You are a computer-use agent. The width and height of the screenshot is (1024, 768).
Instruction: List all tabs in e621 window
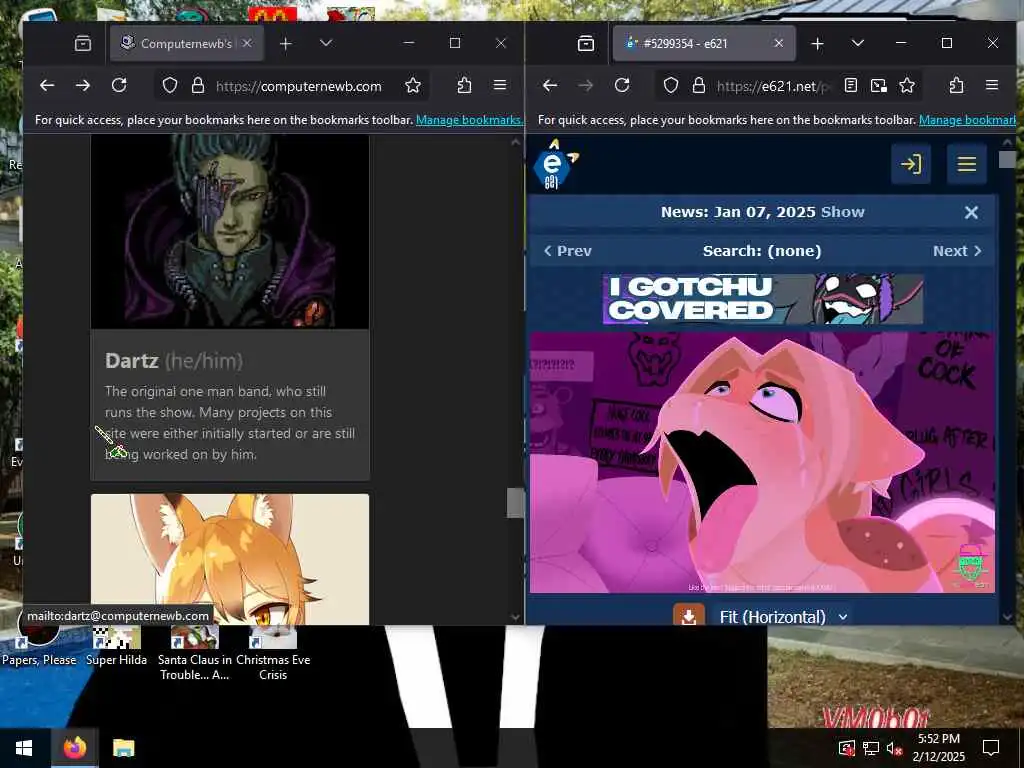(857, 43)
